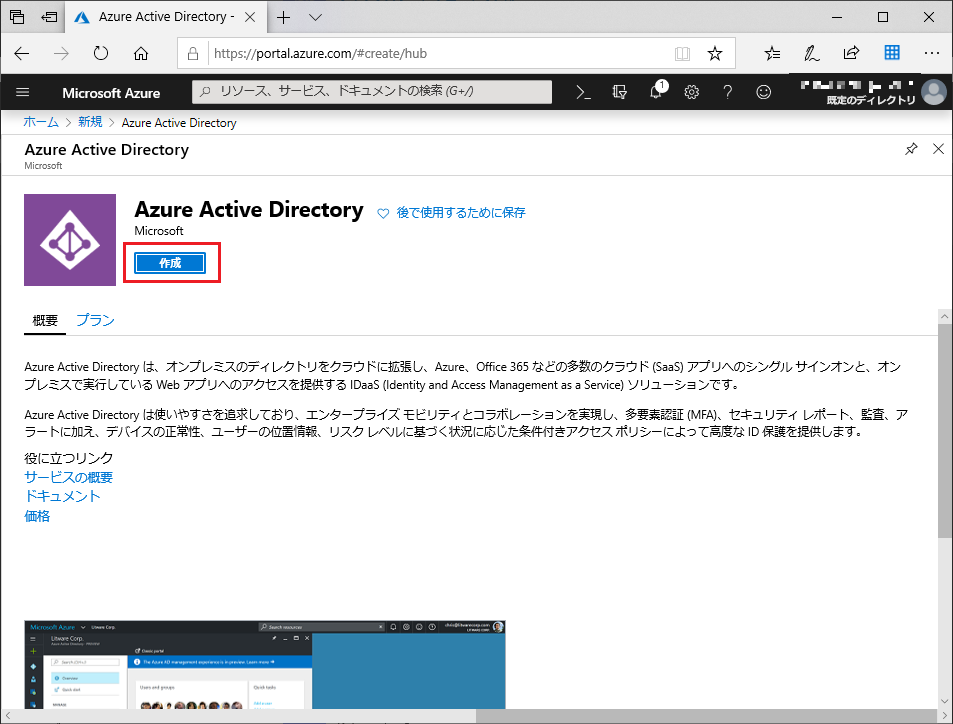This screenshot has width=953, height=724.
Task: Go to ホーム in the breadcrumb
Action: (x=41, y=122)
